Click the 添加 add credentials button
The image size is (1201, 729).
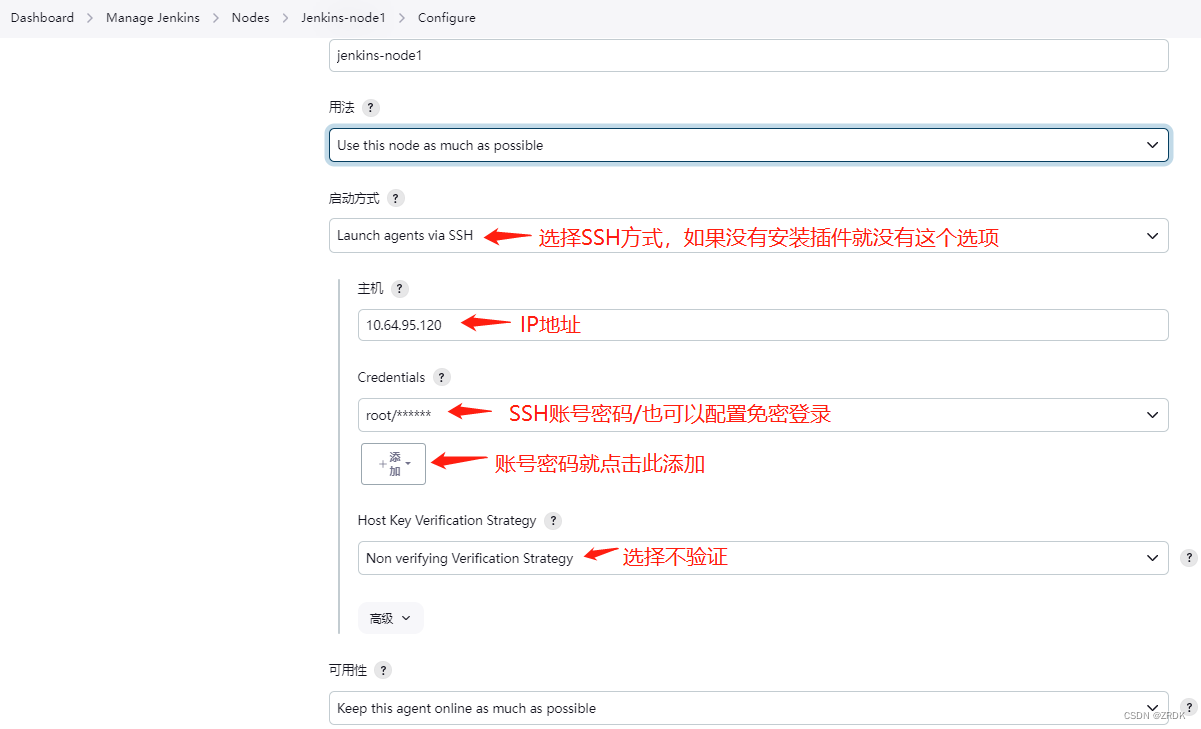(393, 464)
